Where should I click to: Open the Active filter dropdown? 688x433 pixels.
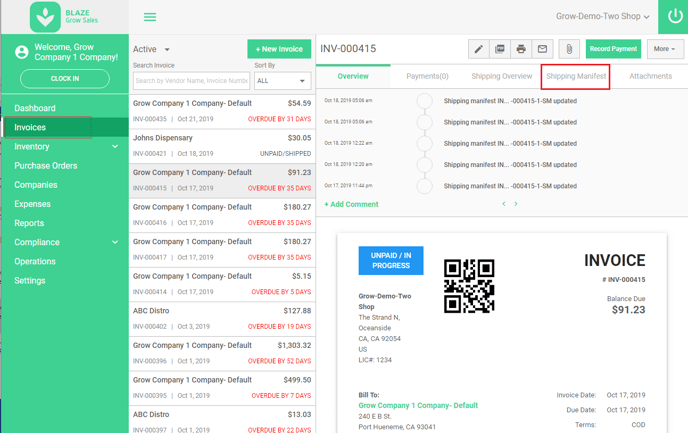[x=151, y=49]
